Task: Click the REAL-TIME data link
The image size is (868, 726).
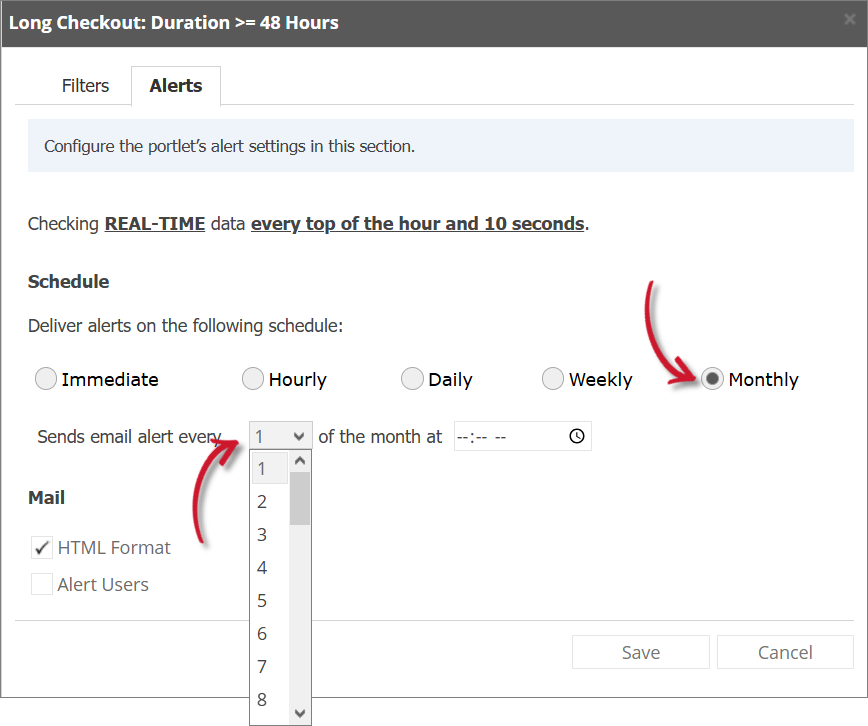Action: 154,224
